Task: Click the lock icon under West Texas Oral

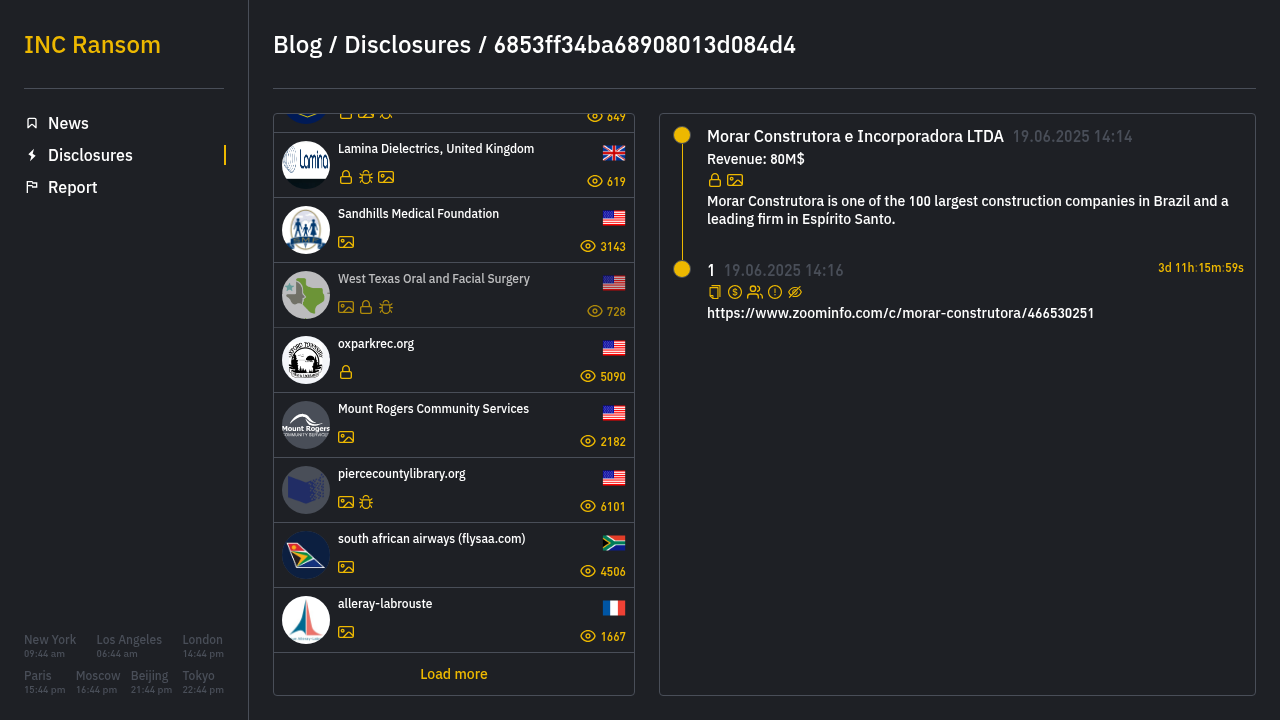Action: 366,307
